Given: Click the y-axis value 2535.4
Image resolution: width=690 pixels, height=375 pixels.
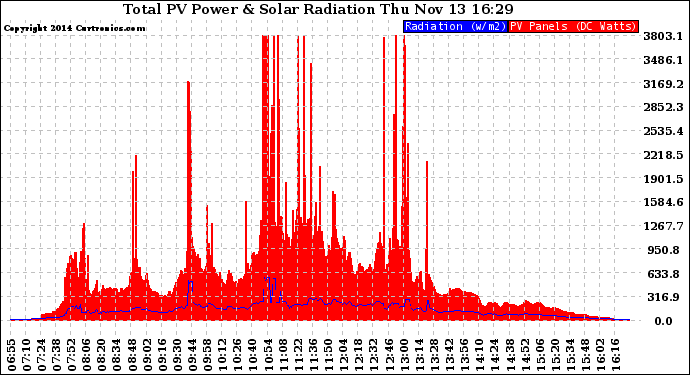Looking at the screenshot, I should tap(663, 131).
